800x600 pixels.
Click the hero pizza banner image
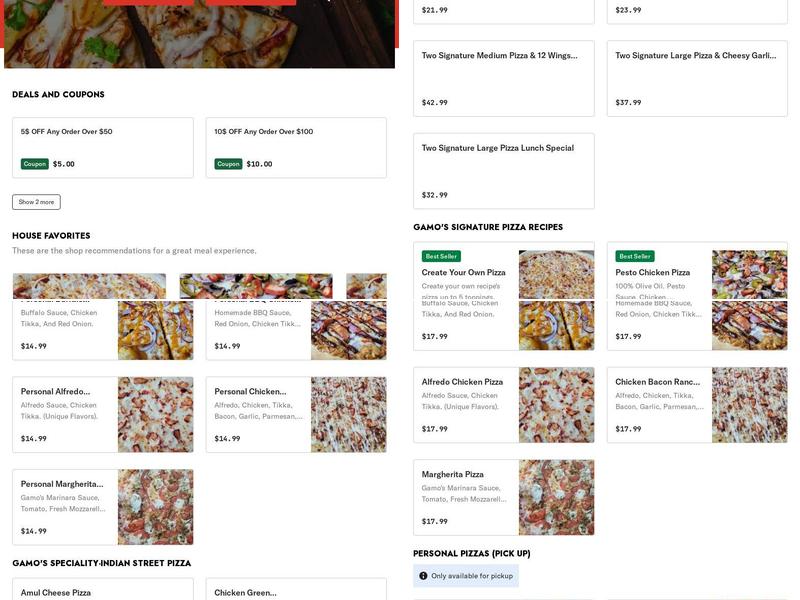[200, 35]
